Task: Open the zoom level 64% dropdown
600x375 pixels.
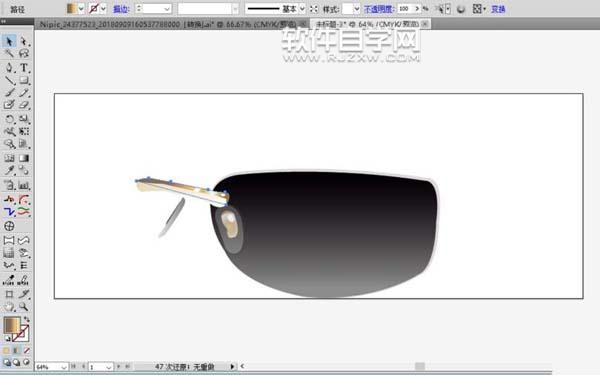Action: tap(64, 367)
